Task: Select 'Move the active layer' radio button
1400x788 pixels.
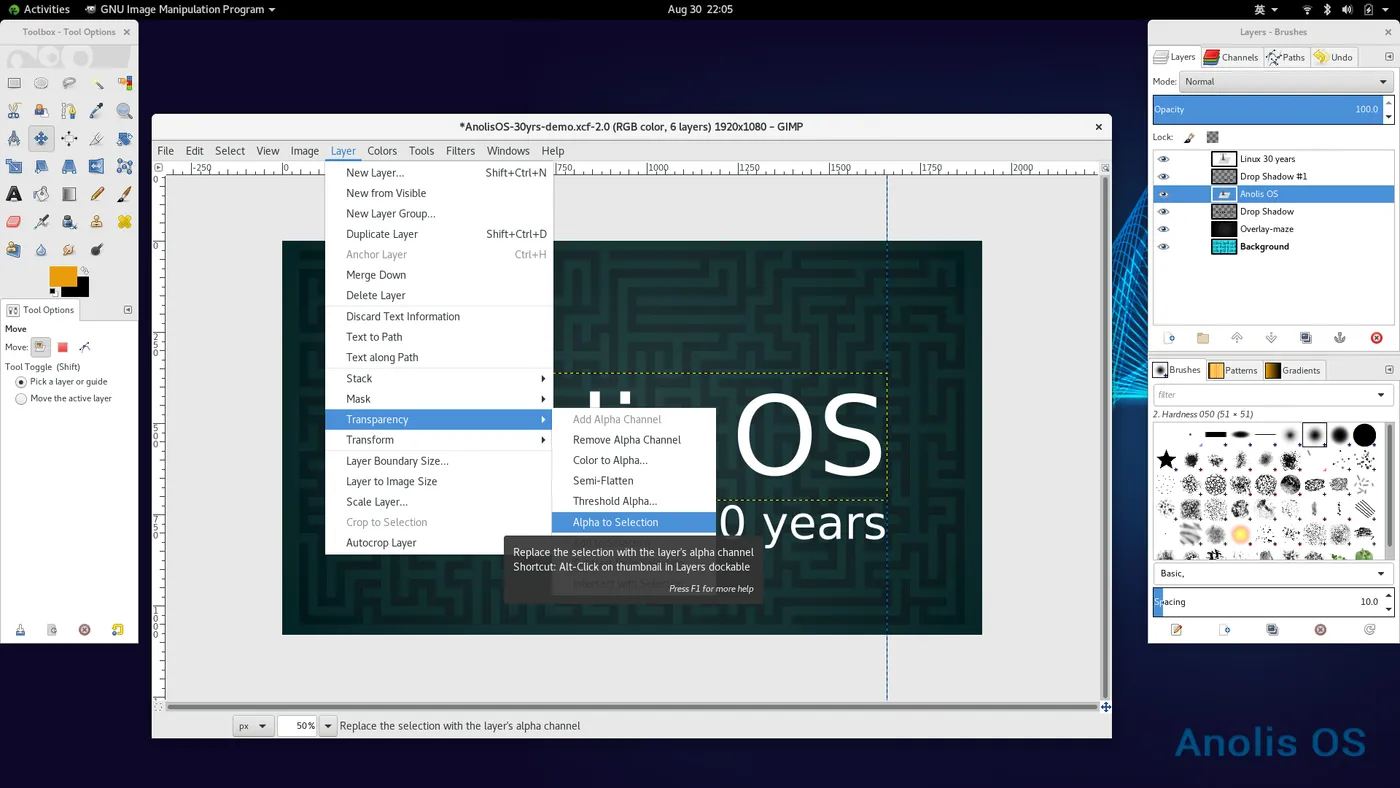Action: [21, 399]
